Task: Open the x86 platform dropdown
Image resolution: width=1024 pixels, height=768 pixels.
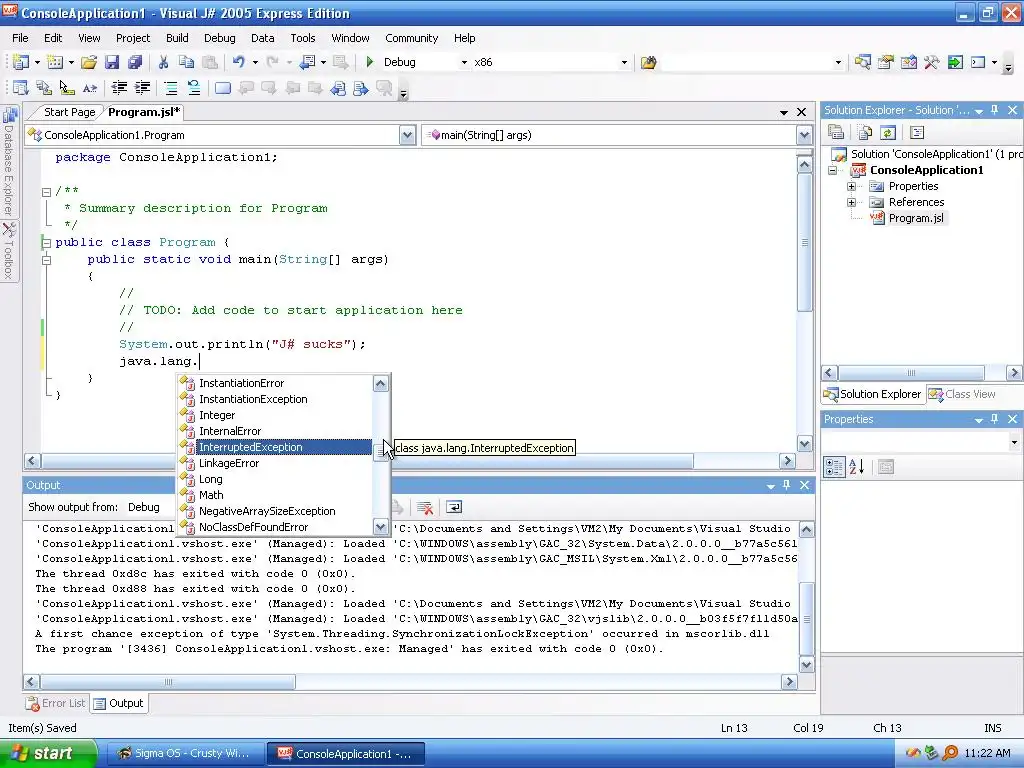Action: 624,63
